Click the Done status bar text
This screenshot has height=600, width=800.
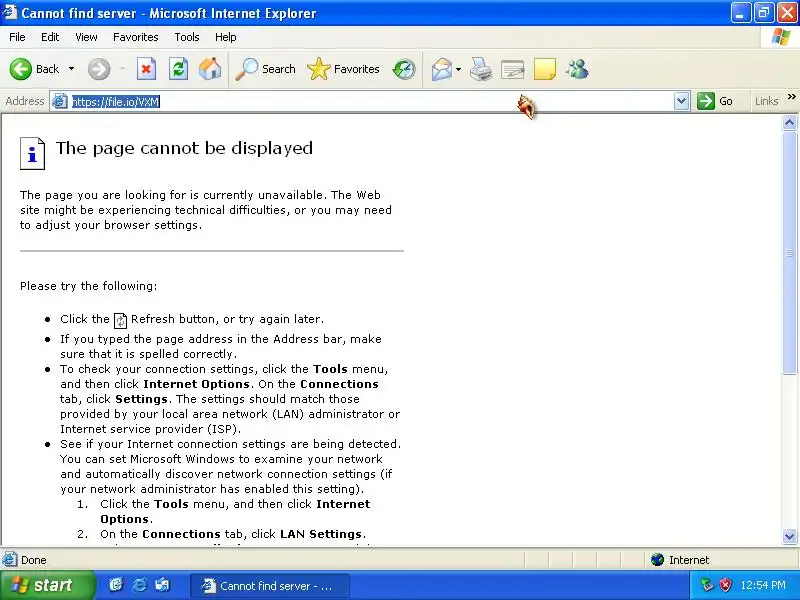tap(34, 560)
